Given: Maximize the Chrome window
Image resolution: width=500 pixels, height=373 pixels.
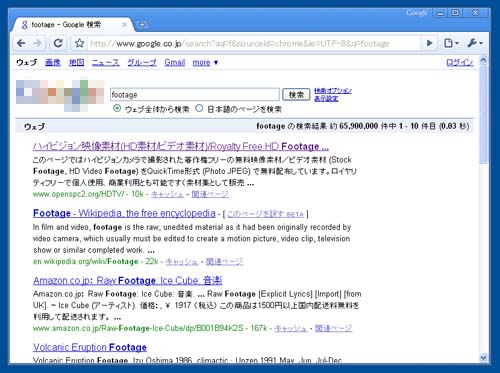Looking at the screenshot, I should coord(455,13).
